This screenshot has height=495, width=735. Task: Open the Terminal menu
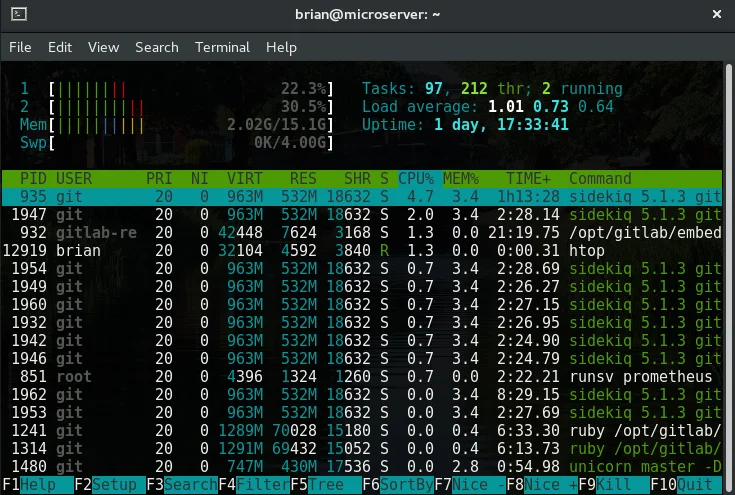tap(222, 47)
